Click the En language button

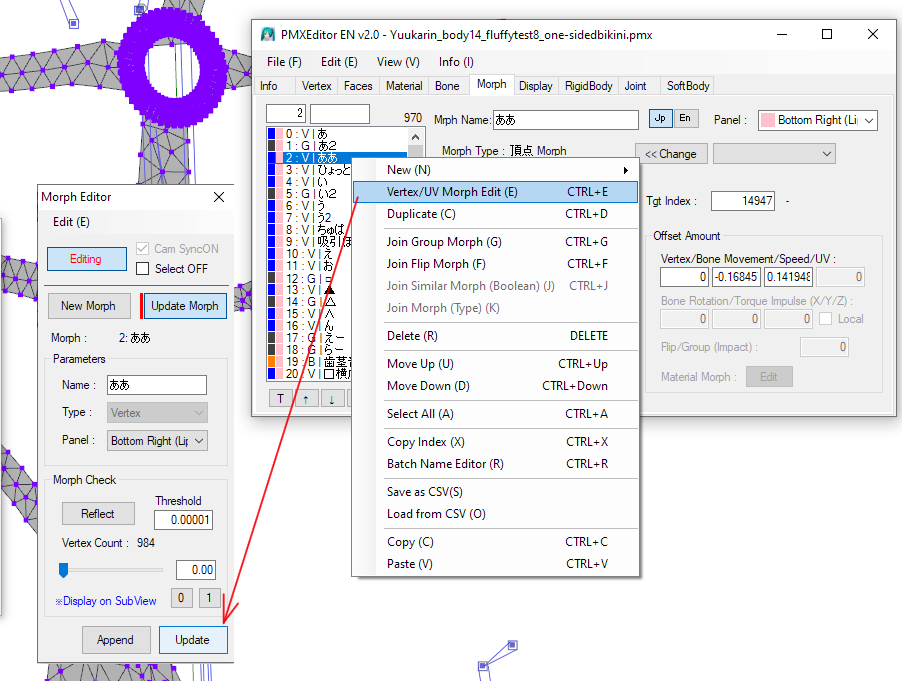pyautogui.click(x=685, y=119)
